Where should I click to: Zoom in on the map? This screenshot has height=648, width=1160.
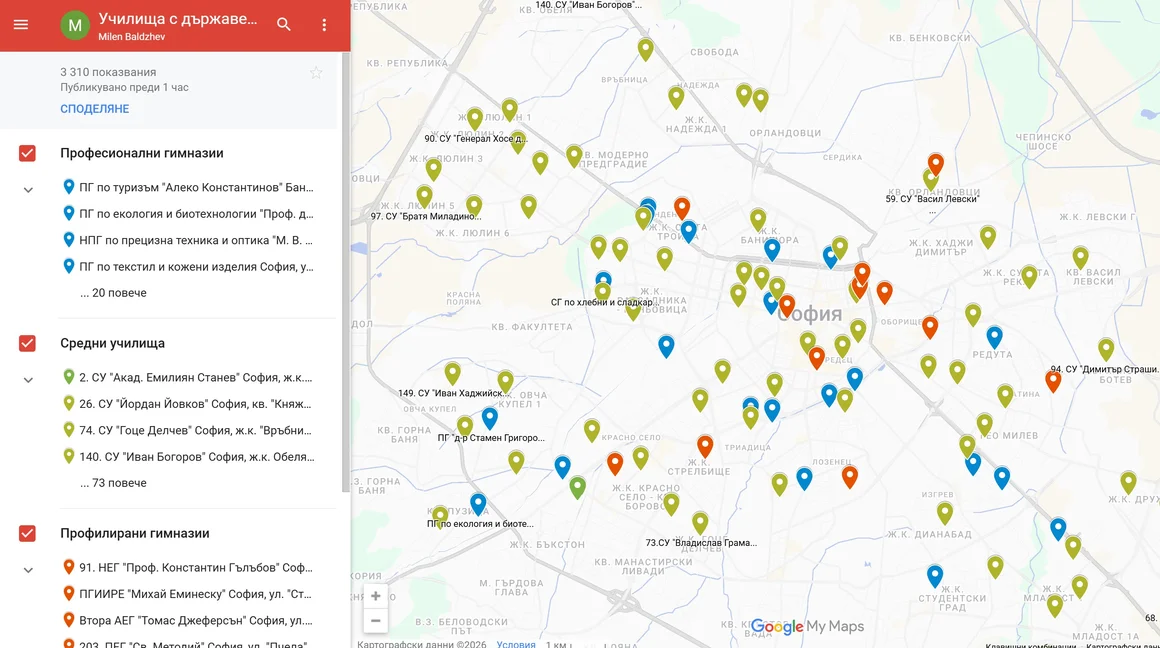point(376,596)
